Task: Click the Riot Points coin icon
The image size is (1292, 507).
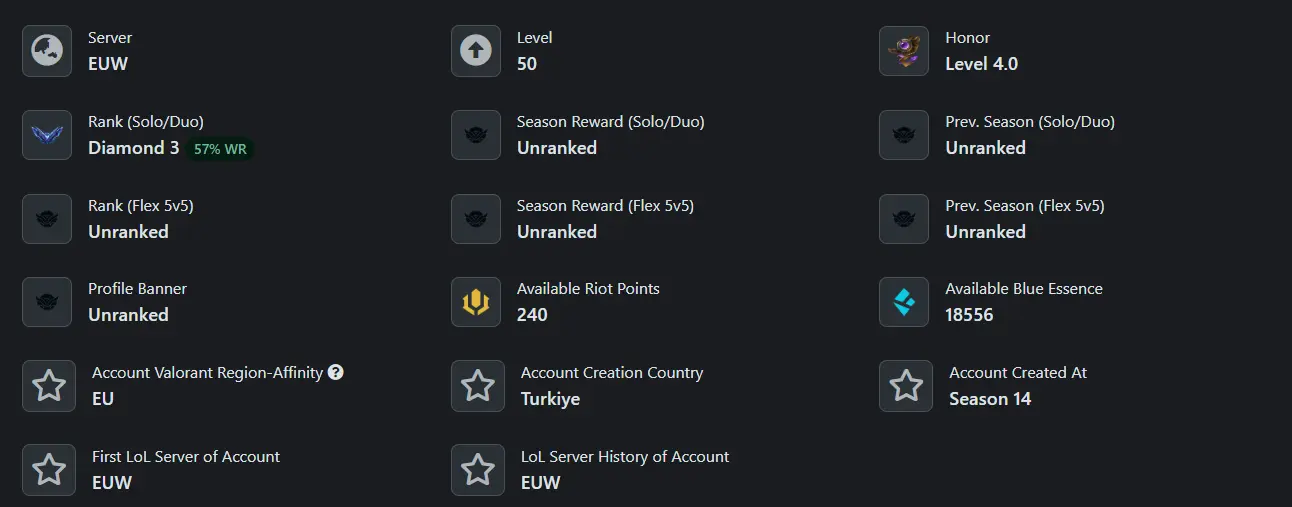Action: coord(476,302)
